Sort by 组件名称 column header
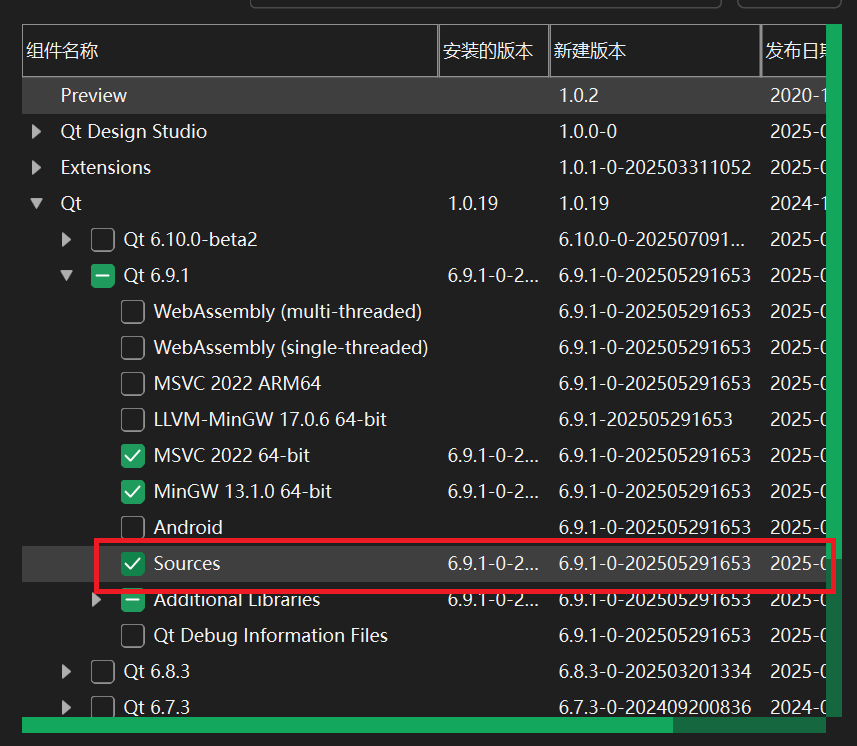The image size is (857, 746). [230, 50]
